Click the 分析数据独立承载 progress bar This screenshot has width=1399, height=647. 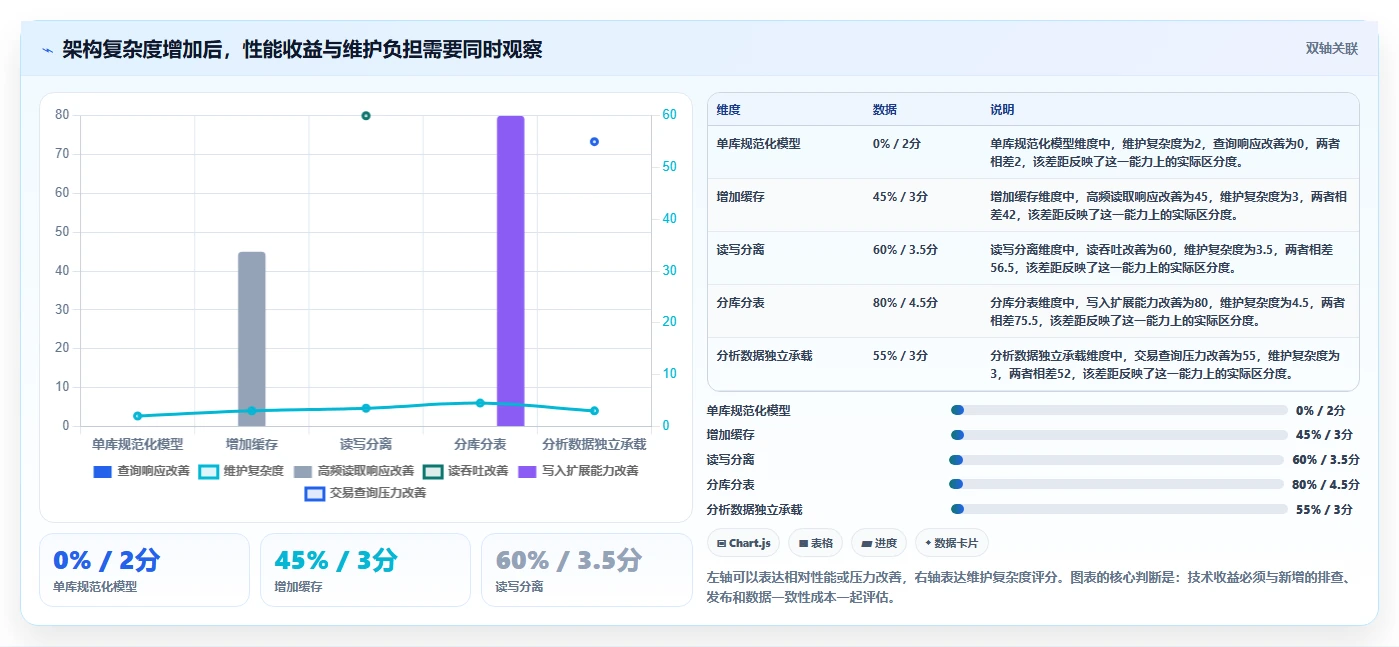pos(1119,509)
